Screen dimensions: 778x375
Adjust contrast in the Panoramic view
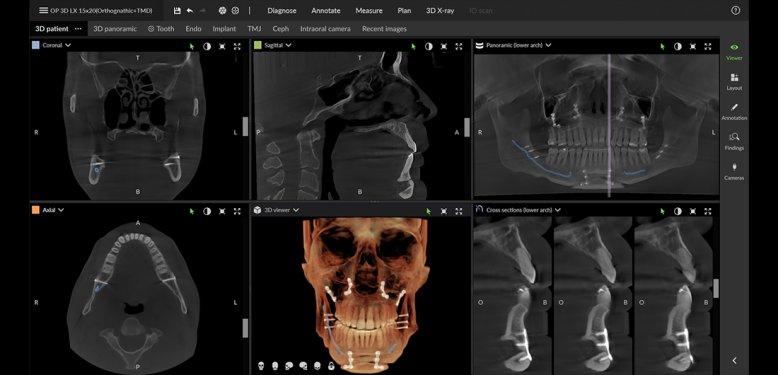point(678,46)
